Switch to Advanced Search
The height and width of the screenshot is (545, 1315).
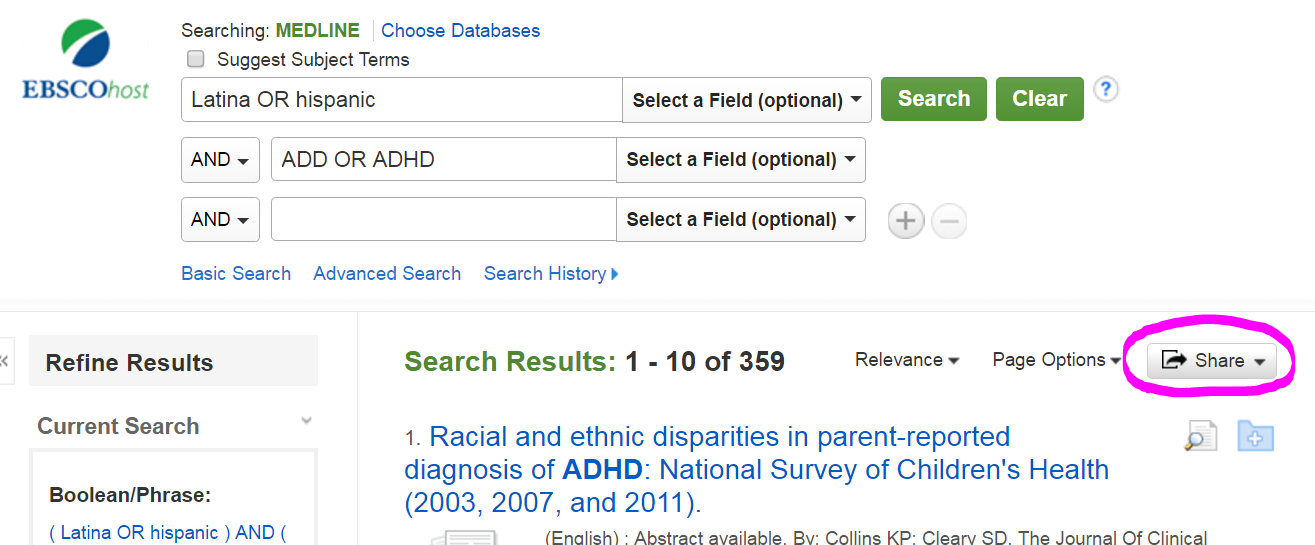(x=387, y=274)
